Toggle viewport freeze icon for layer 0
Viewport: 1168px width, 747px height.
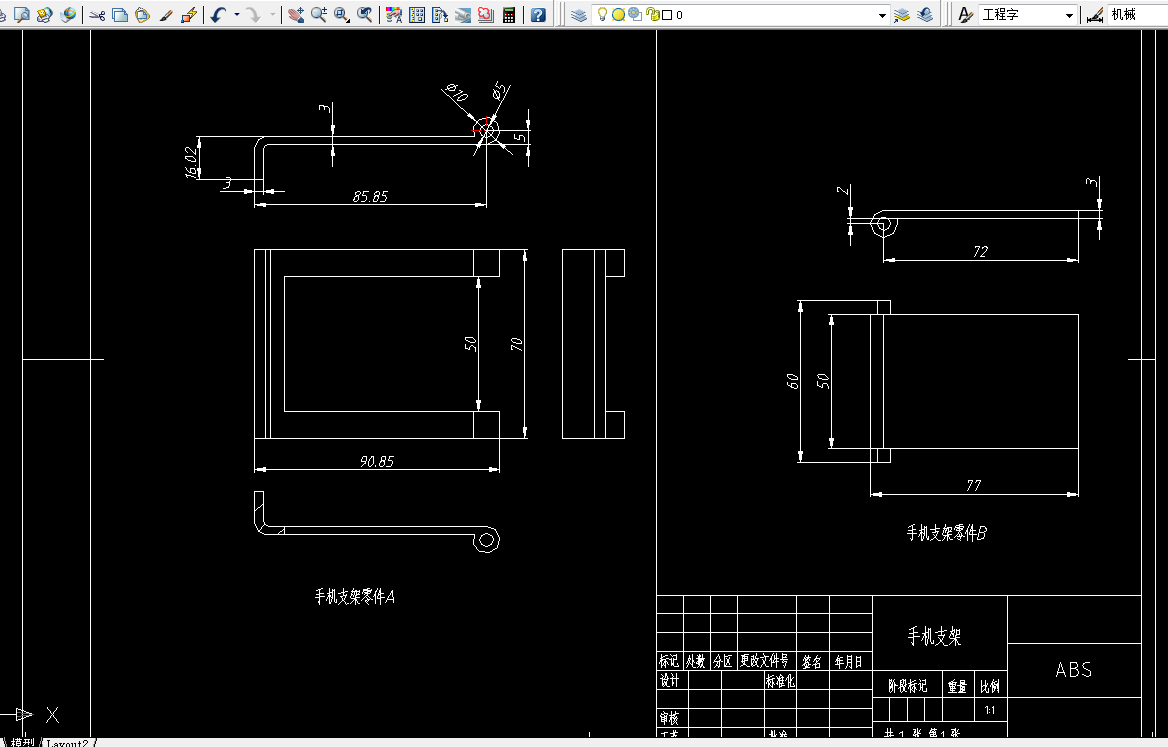635,14
